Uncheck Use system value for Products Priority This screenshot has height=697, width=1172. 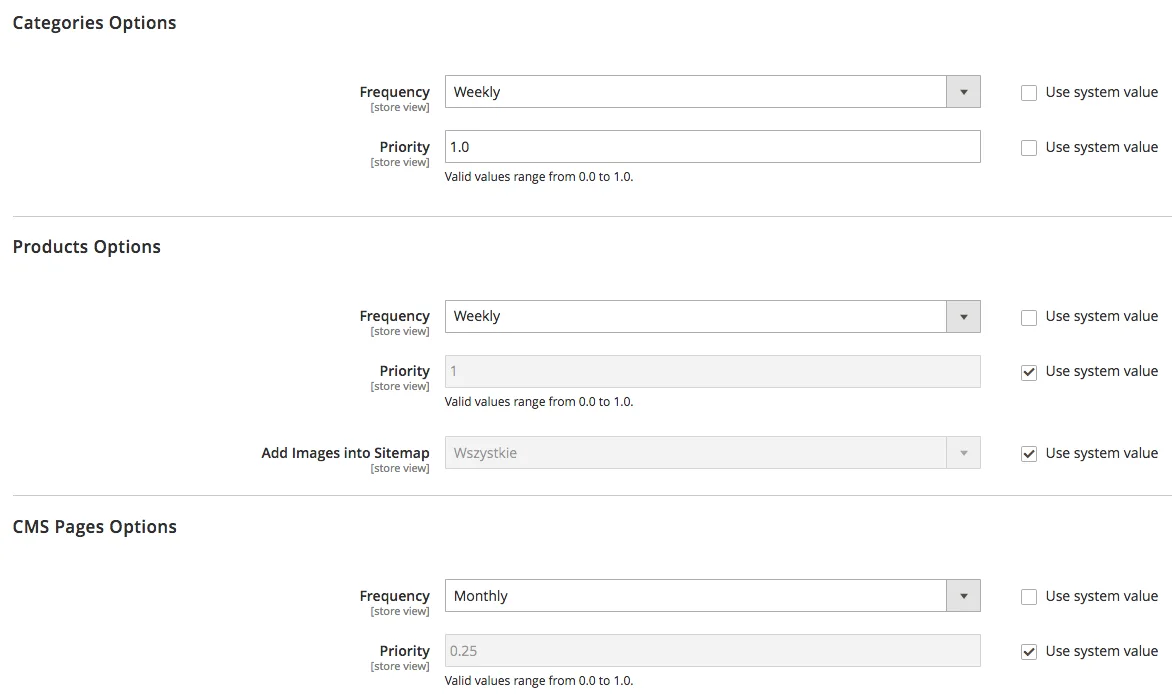click(x=1029, y=372)
